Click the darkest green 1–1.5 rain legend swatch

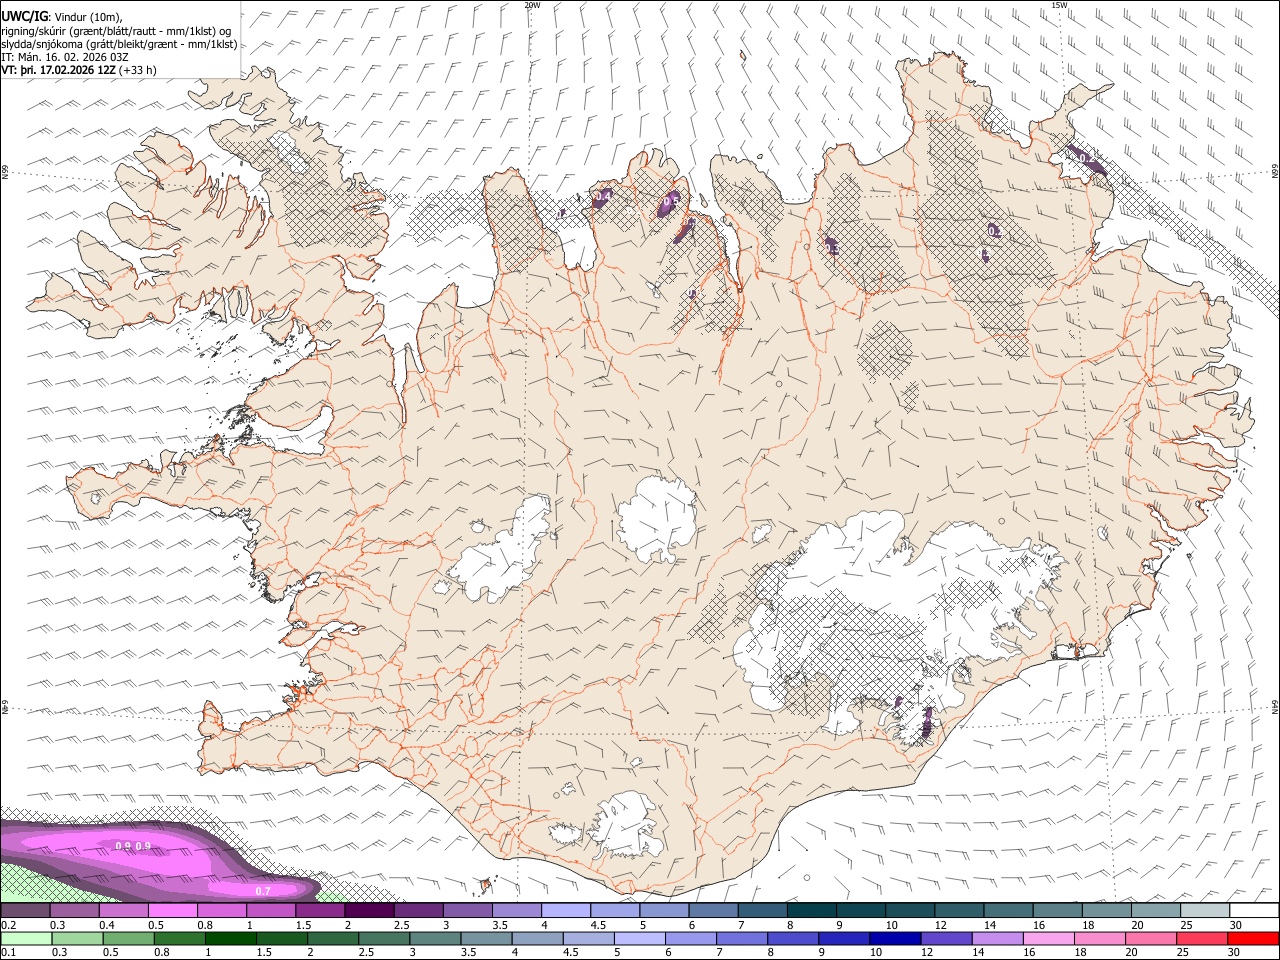pyautogui.click(x=230, y=938)
